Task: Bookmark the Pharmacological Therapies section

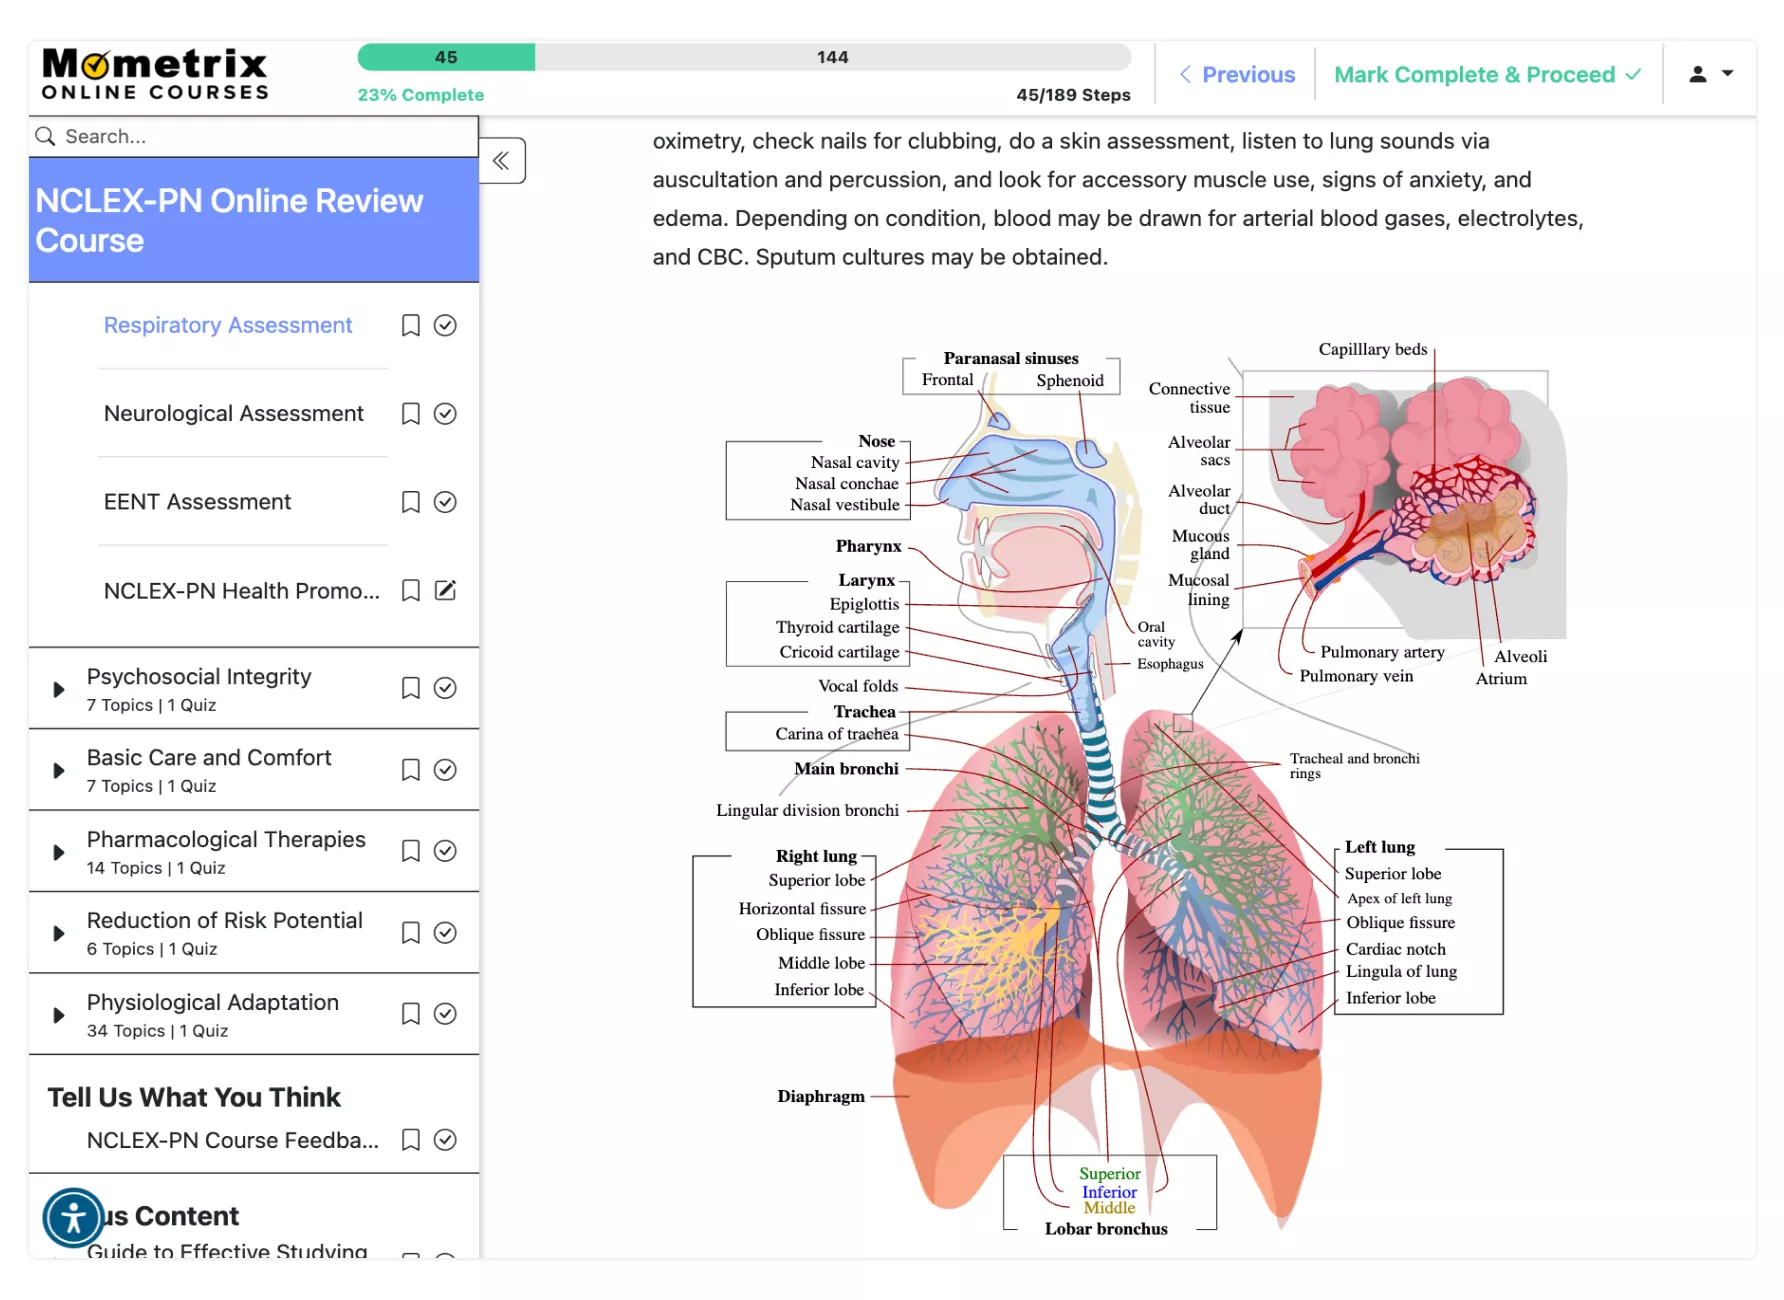Action: [410, 851]
